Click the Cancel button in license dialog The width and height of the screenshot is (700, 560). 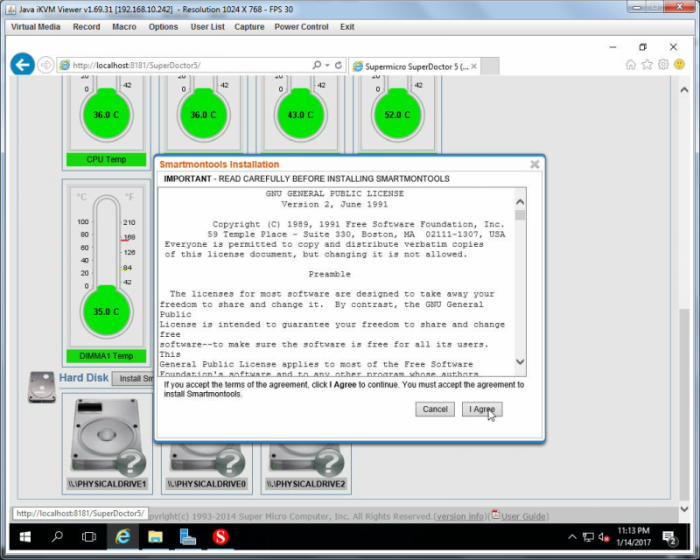coord(435,409)
